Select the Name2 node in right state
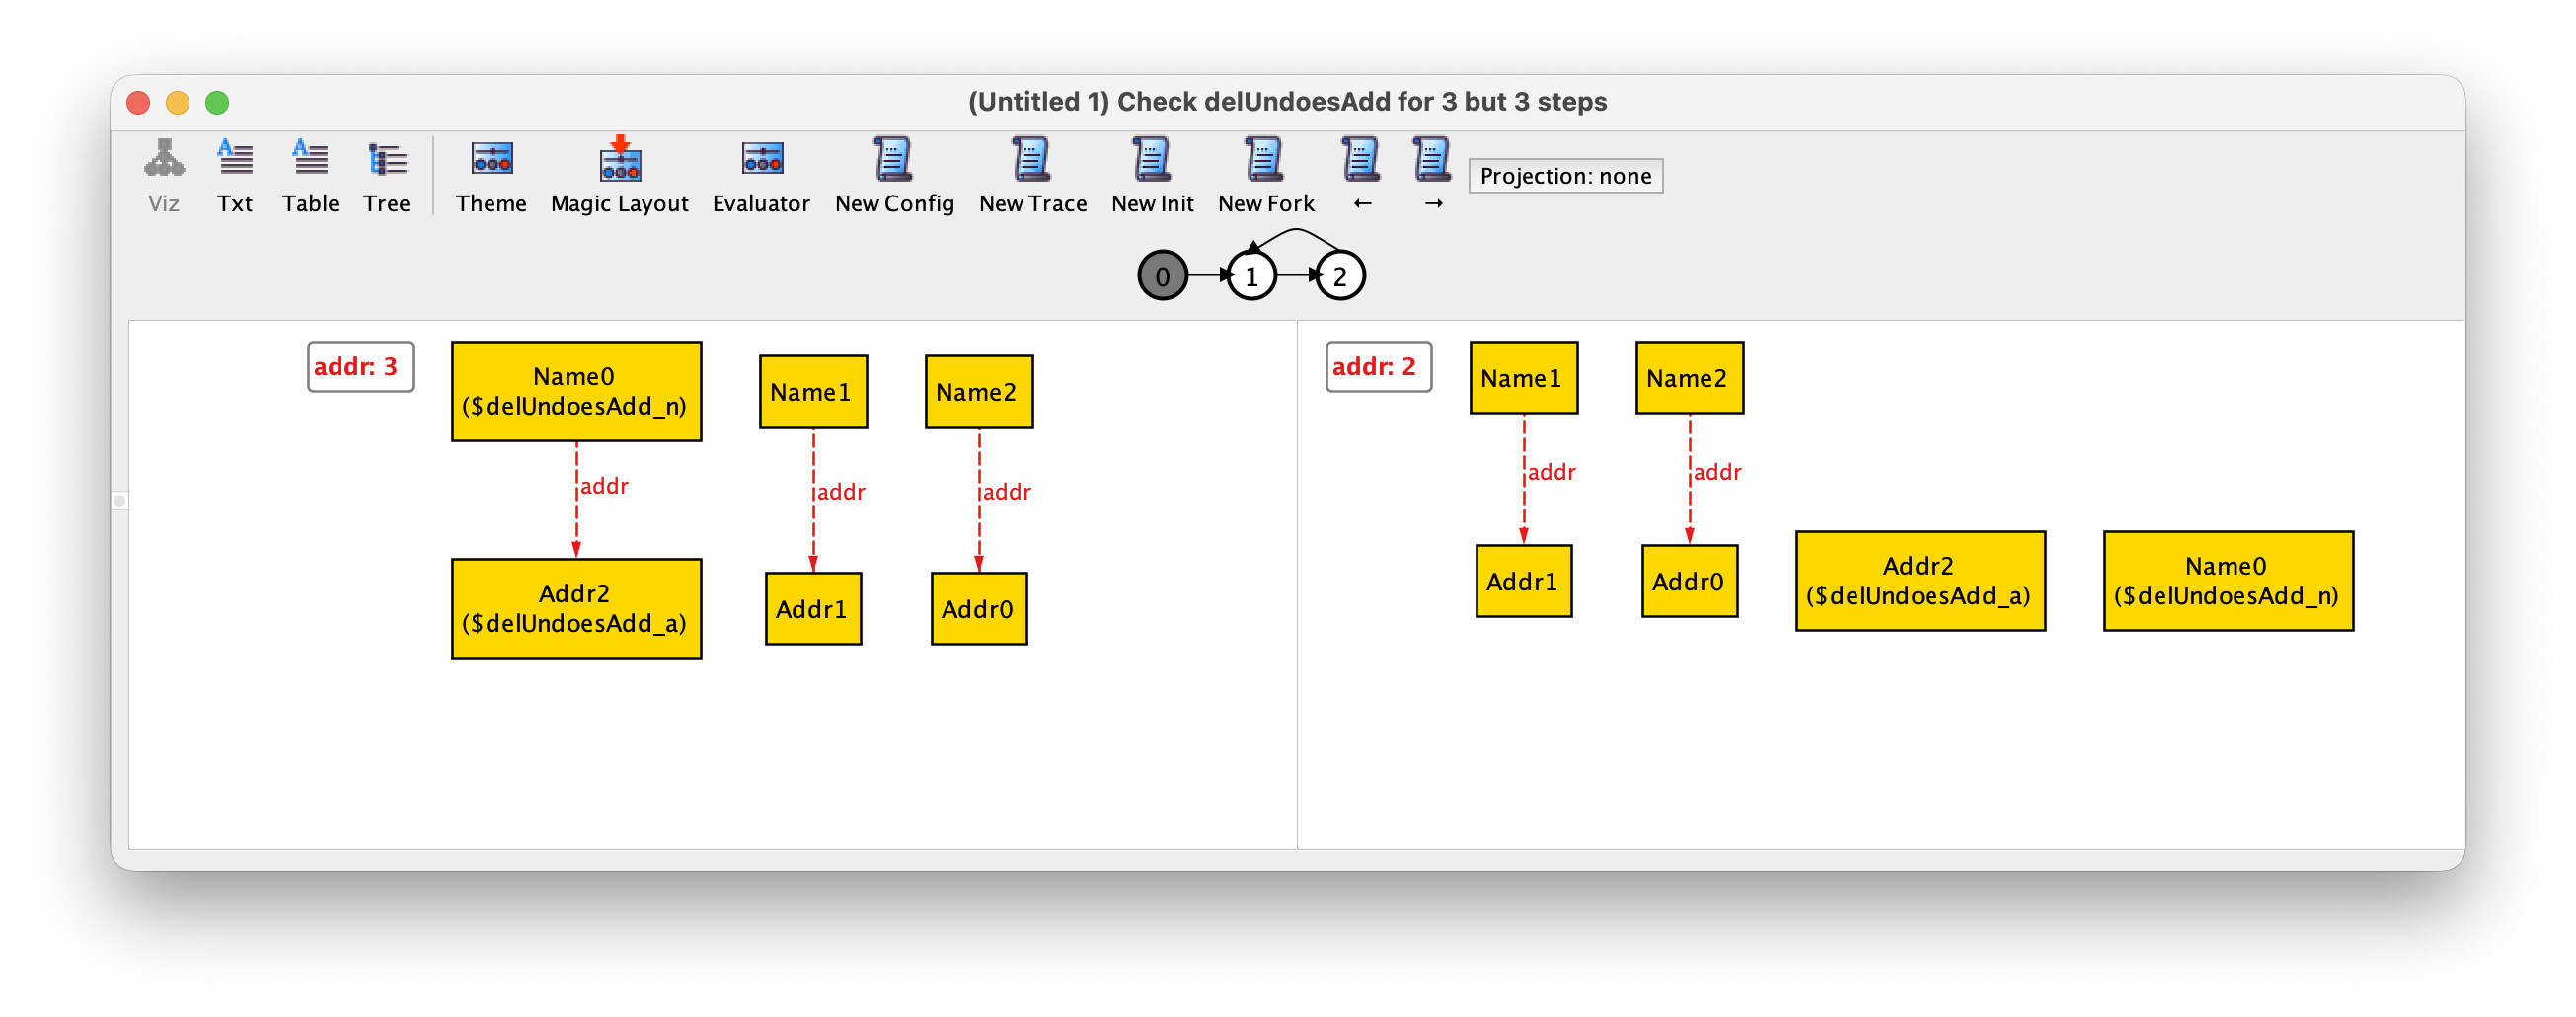Image resolution: width=2576 pixels, height=1017 pixels. 1689,378
